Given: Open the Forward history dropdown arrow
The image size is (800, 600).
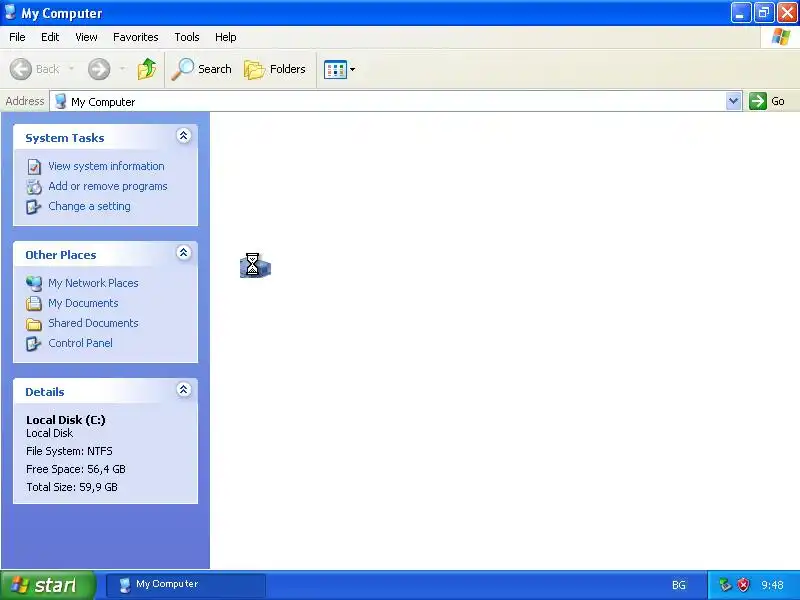Looking at the screenshot, I should point(122,68).
